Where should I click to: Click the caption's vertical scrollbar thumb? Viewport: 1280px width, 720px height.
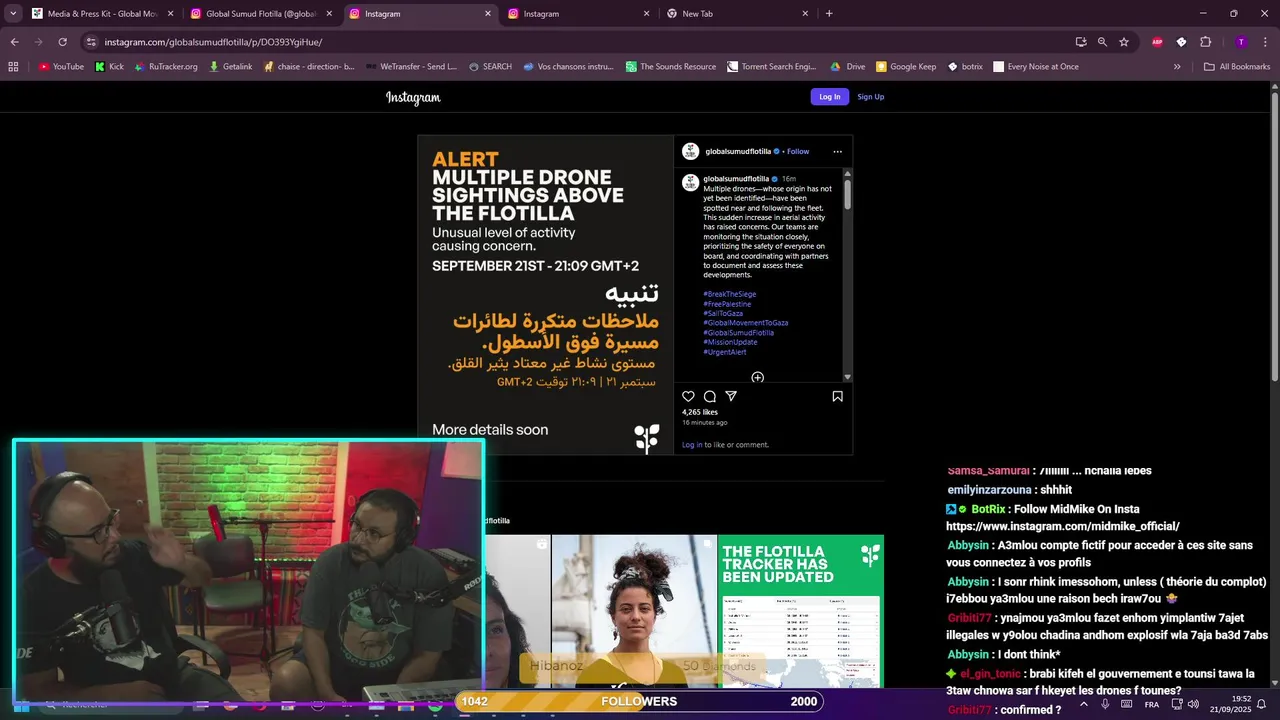tap(847, 193)
